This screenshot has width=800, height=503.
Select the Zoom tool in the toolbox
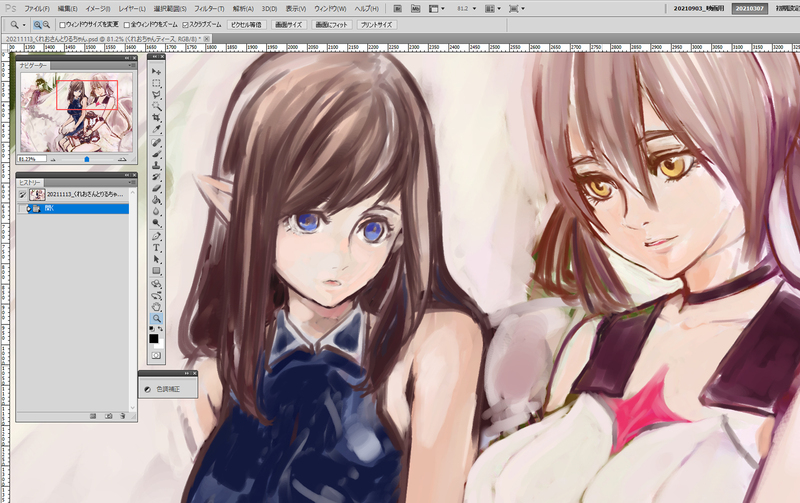(x=157, y=318)
